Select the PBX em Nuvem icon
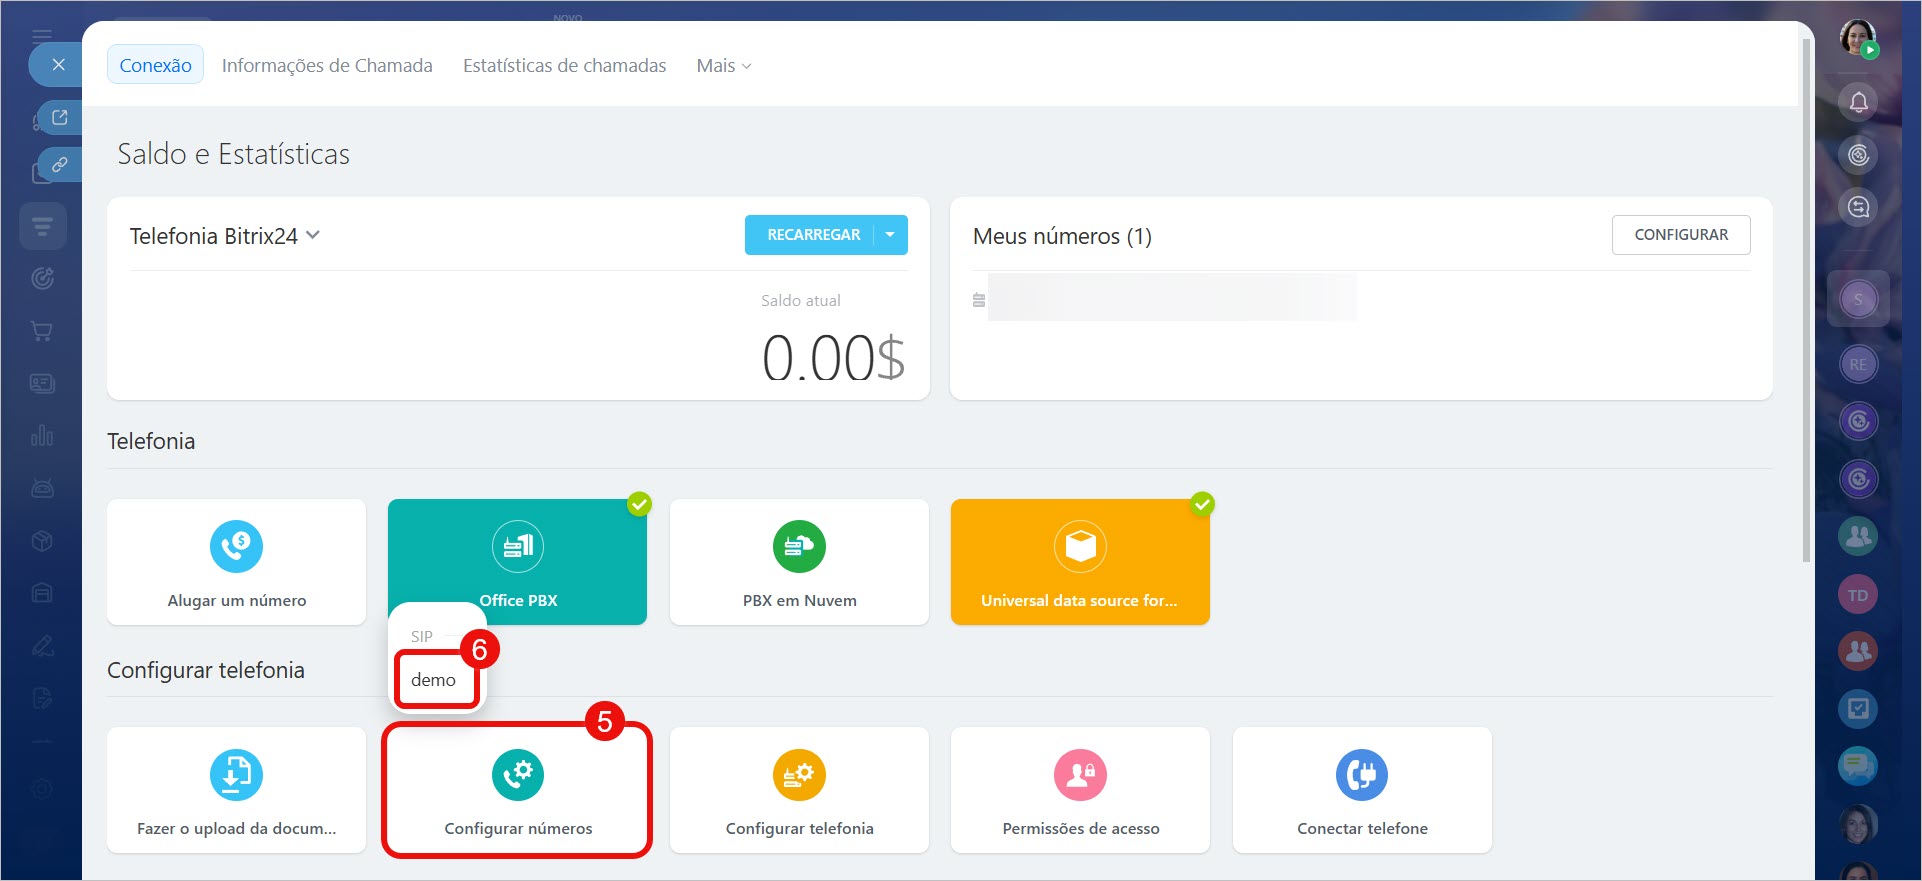This screenshot has width=1922, height=881. tap(799, 547)
